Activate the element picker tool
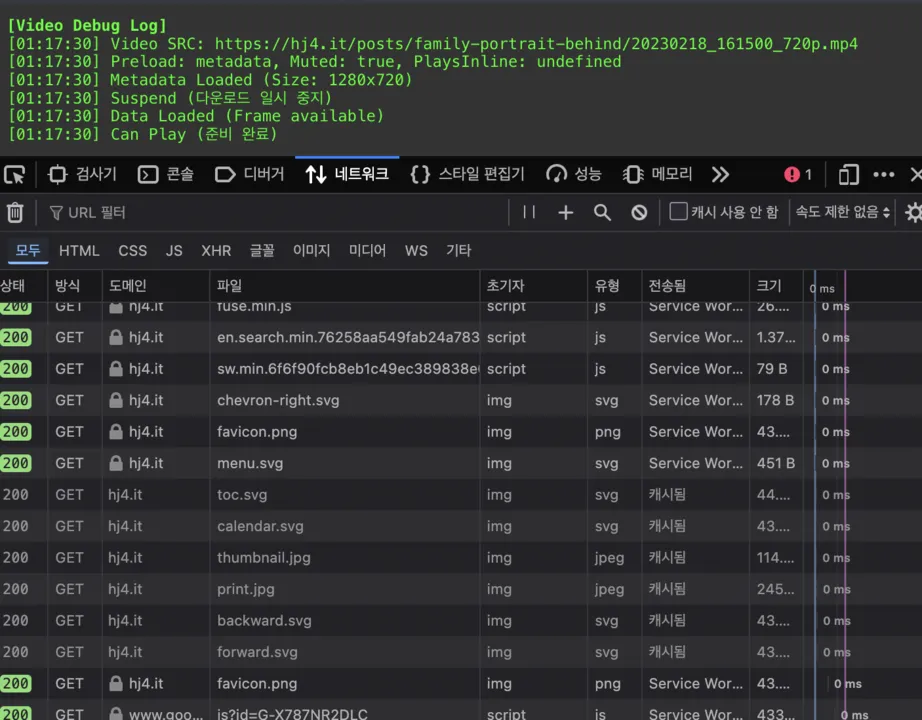Viewport: 922px width, 720px height. 14,175
